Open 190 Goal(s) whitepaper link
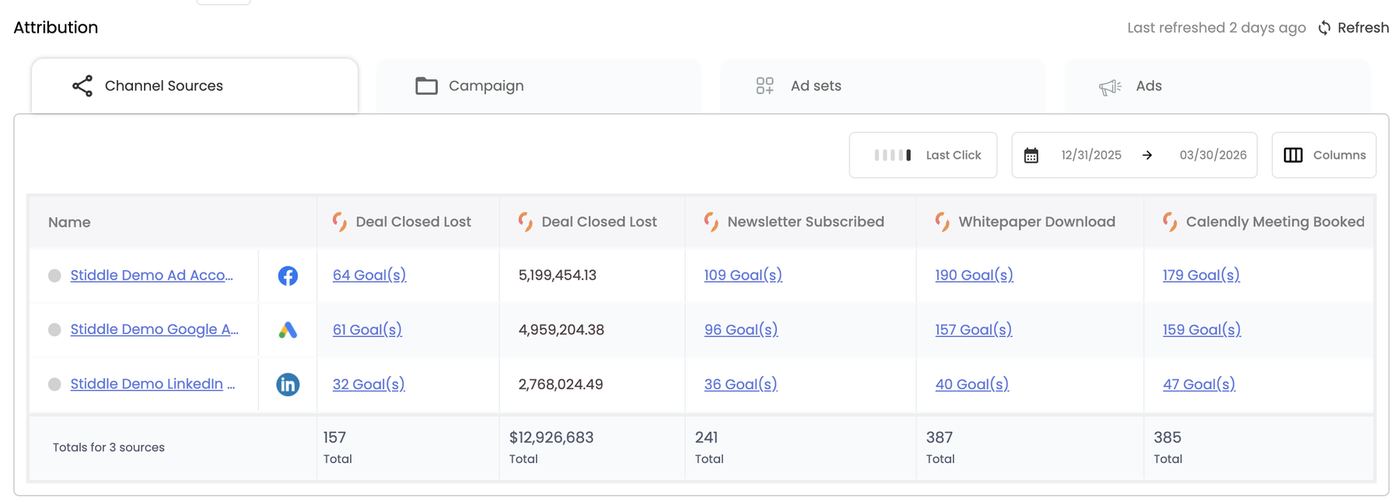The width and height of the screenshot is (1400, 502). tap(974, 275)
